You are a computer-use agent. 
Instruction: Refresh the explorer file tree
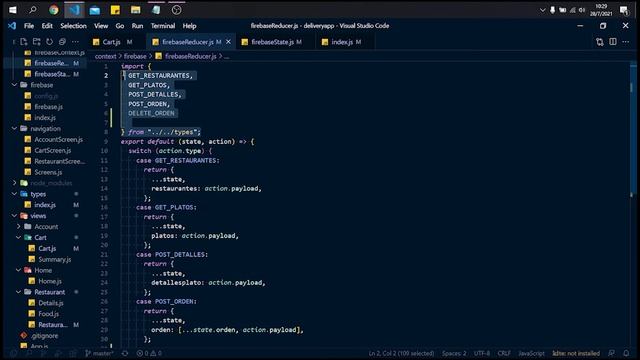(x=49, y=42)
